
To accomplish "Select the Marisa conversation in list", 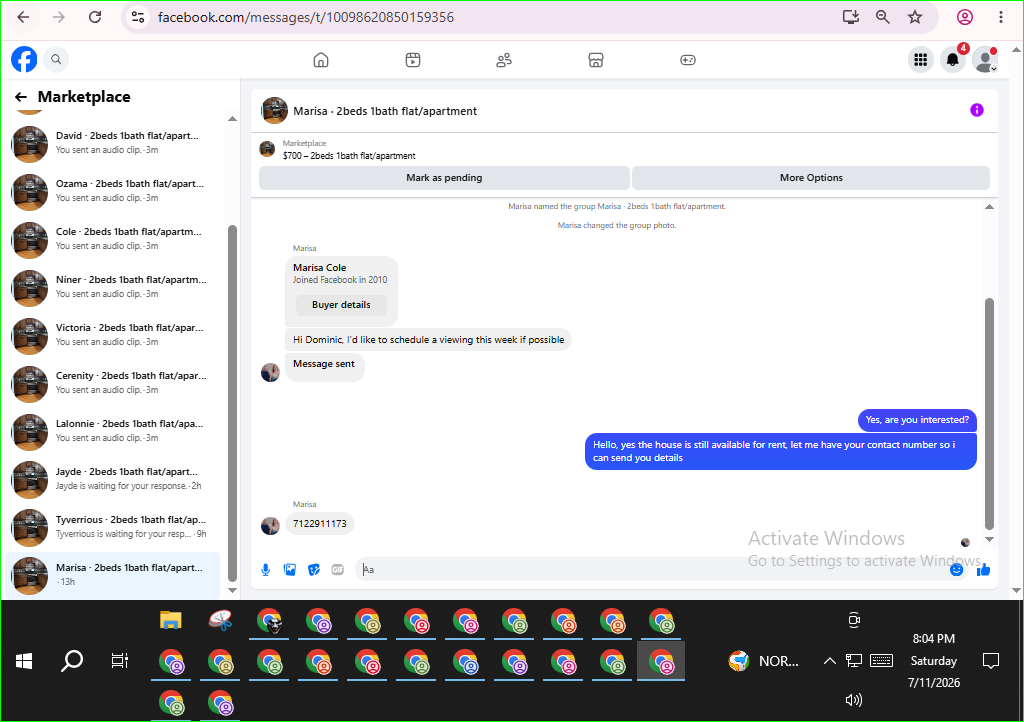I will (114, 575).
